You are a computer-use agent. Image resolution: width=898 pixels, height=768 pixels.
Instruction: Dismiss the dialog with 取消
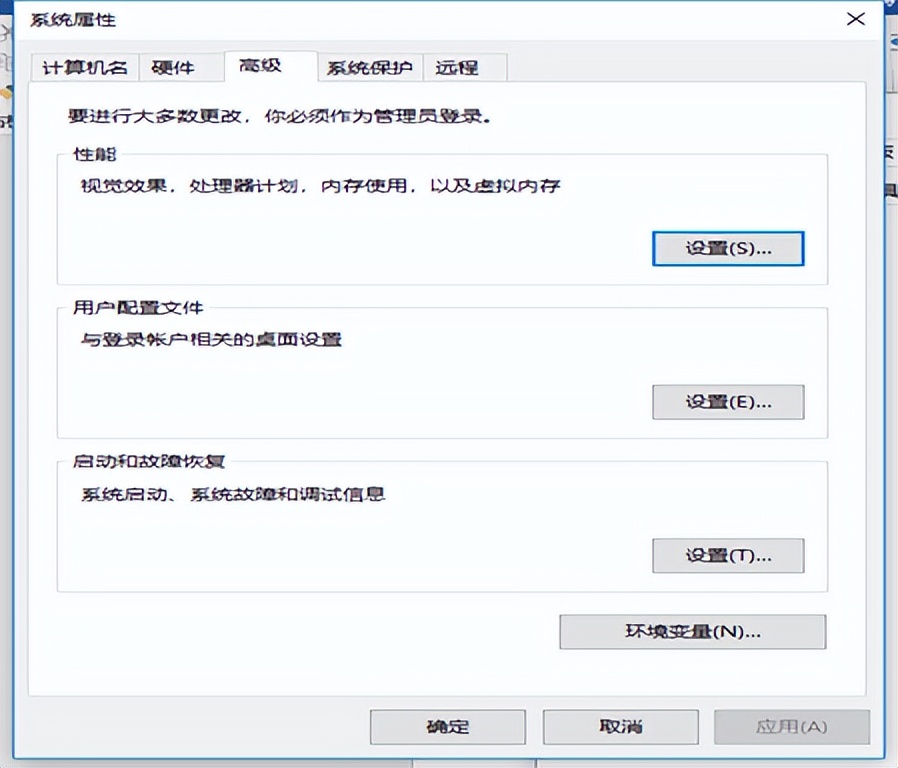619,727
